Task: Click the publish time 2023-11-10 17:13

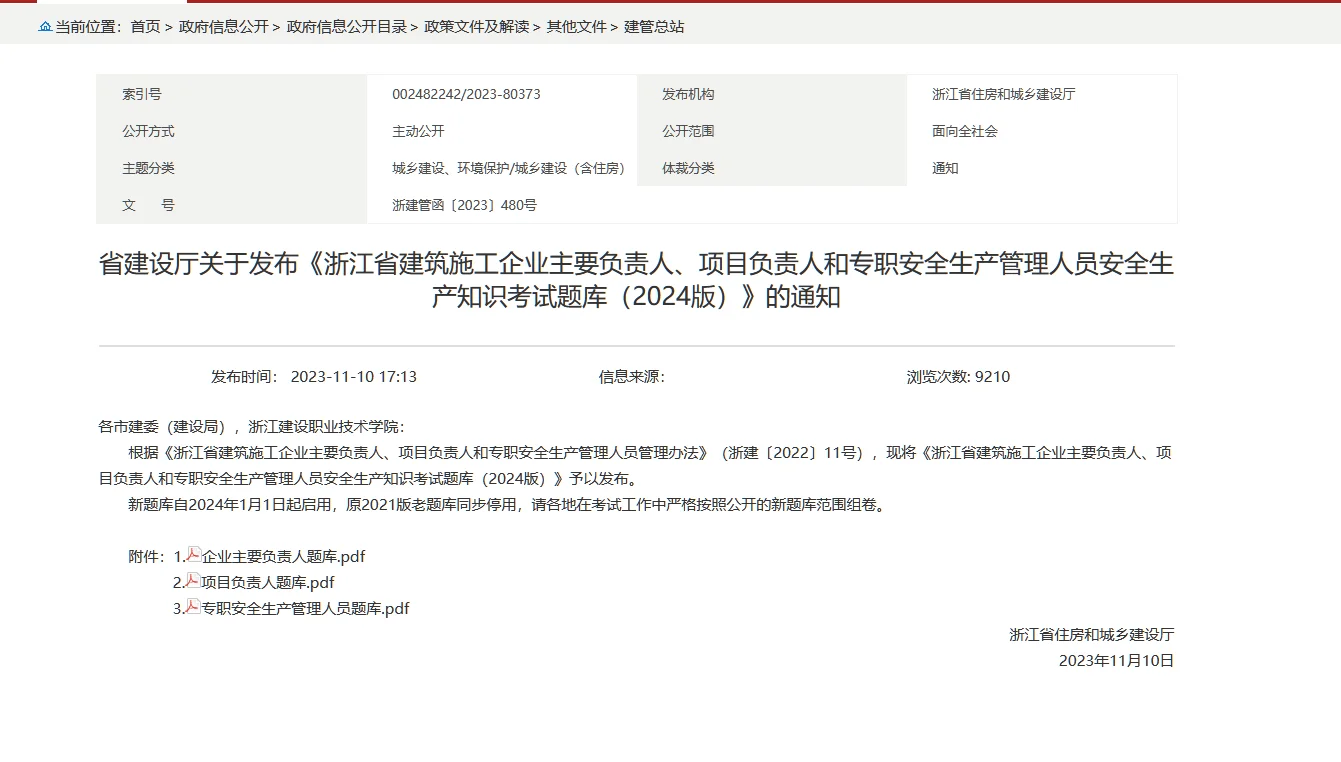Action: click(x=356, y=376)
